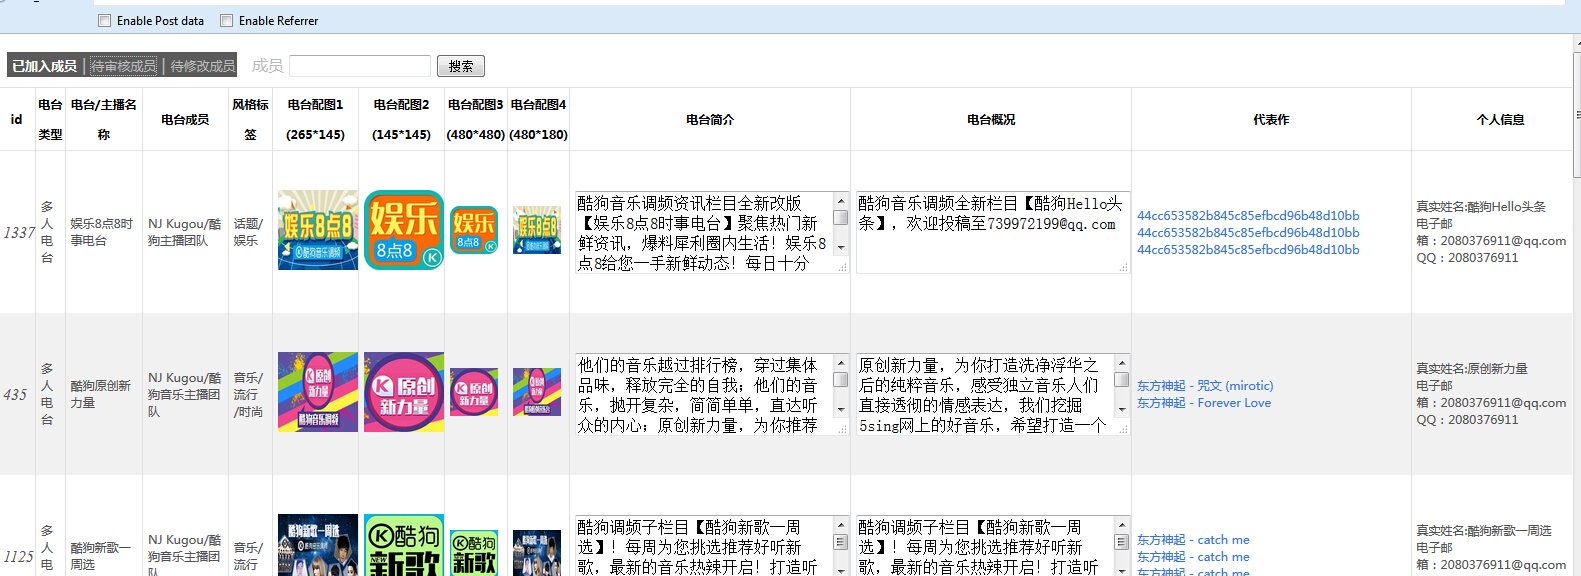Click down arrow in row 435 电台概况 box
This screenshot has height=576, width=1581.
1122,409
